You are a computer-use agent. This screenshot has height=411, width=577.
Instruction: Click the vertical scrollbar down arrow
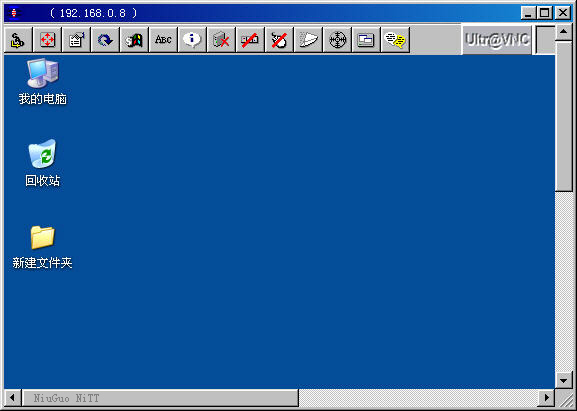point(563,379)
